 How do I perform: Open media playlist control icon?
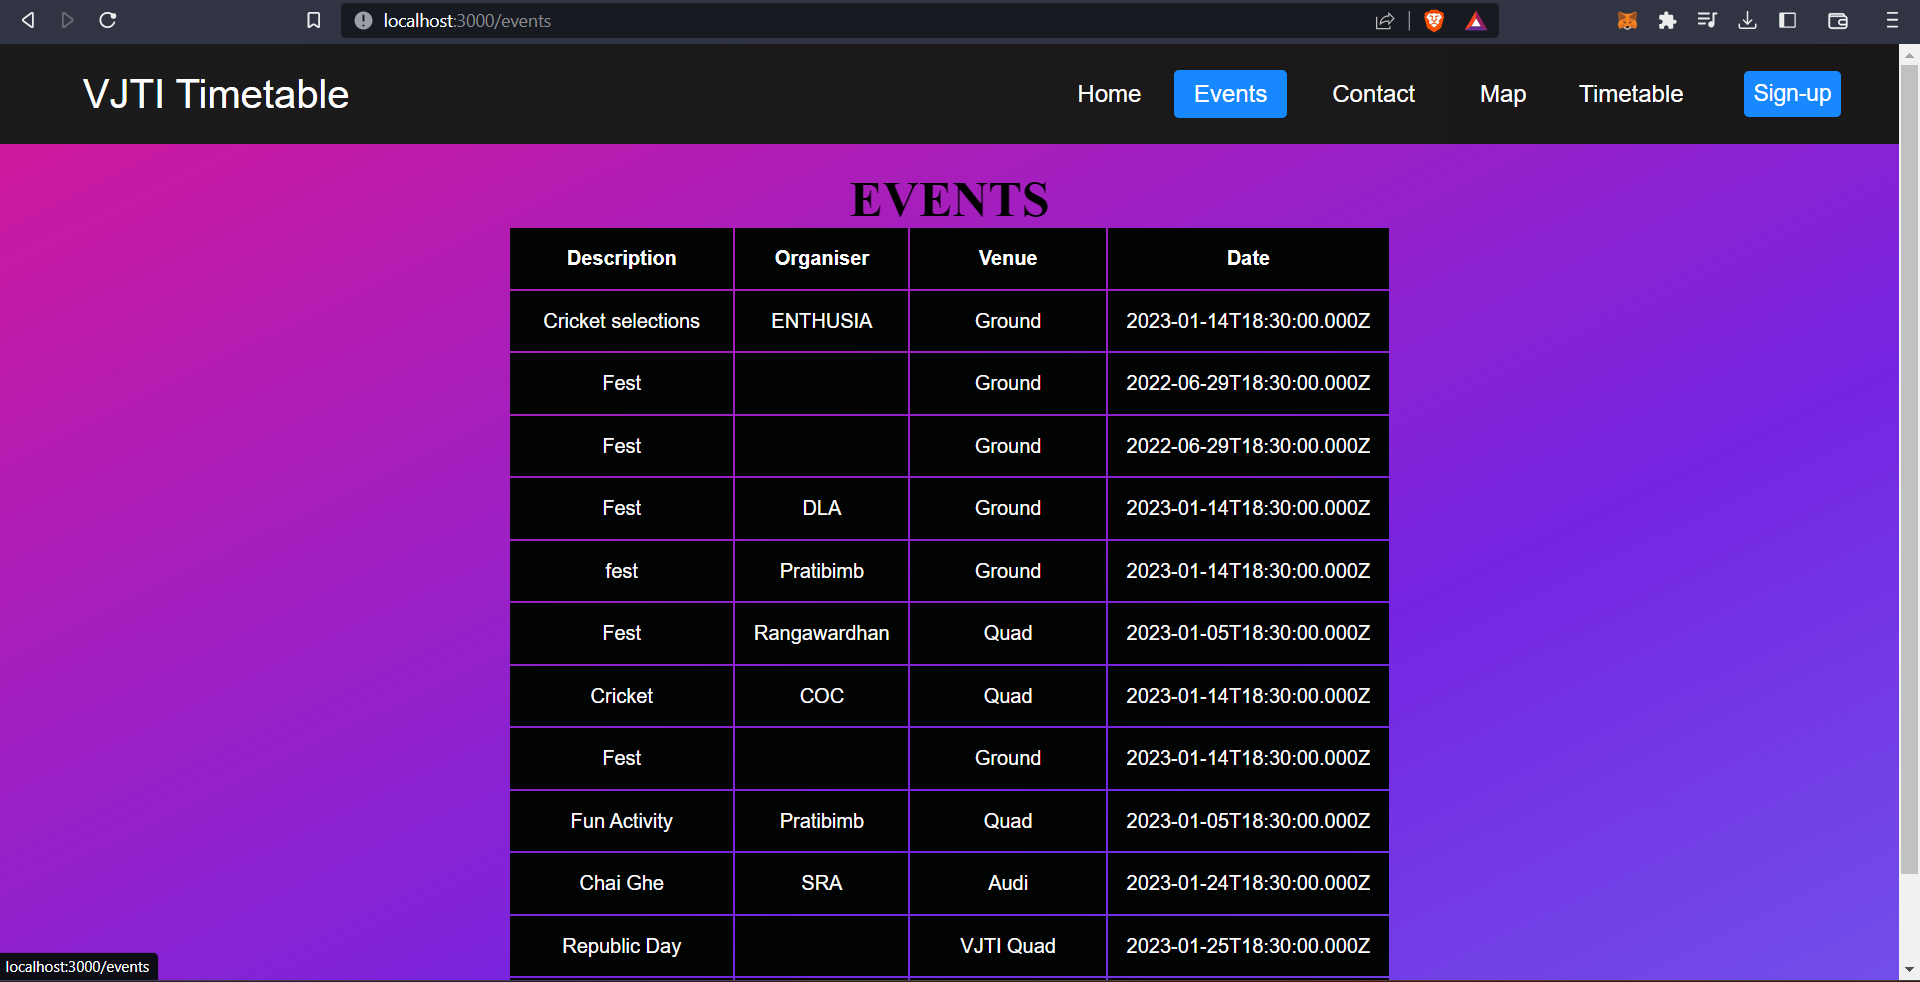(x=1707, y=20)
